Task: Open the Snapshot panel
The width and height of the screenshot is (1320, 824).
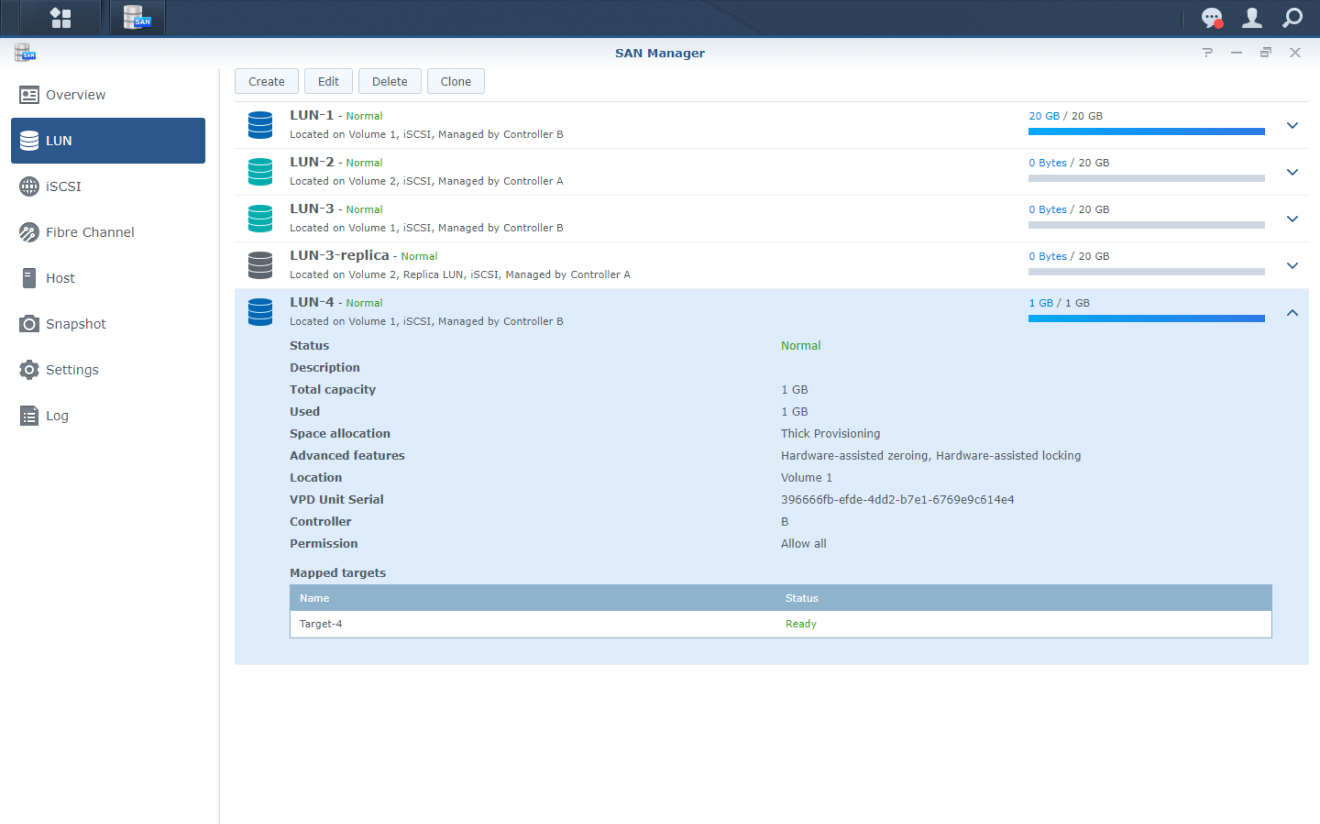Action: click(69, 323)
